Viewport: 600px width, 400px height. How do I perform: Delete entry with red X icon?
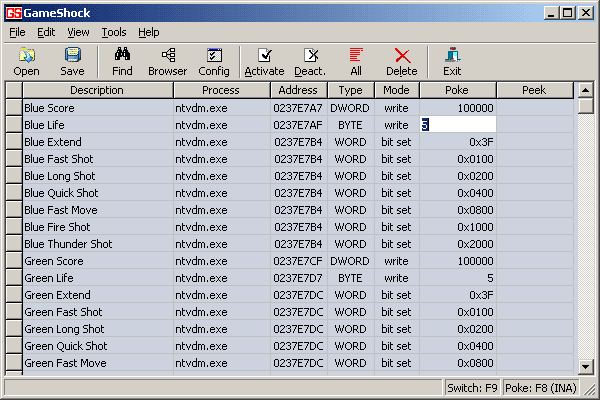tap(402, 61)
